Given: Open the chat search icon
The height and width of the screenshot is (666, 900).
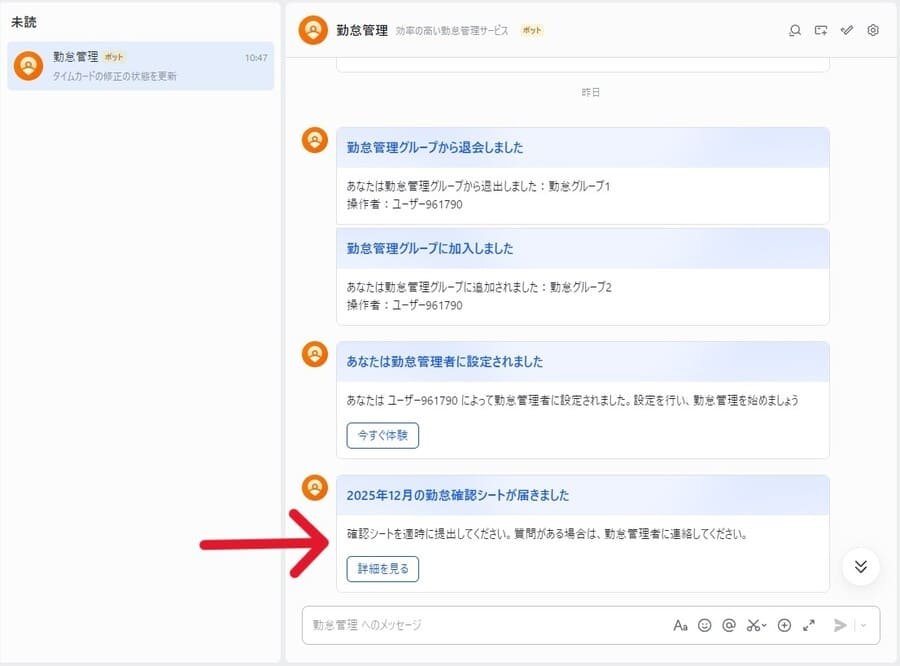Looking at the screenshot, I should point(795,30).
